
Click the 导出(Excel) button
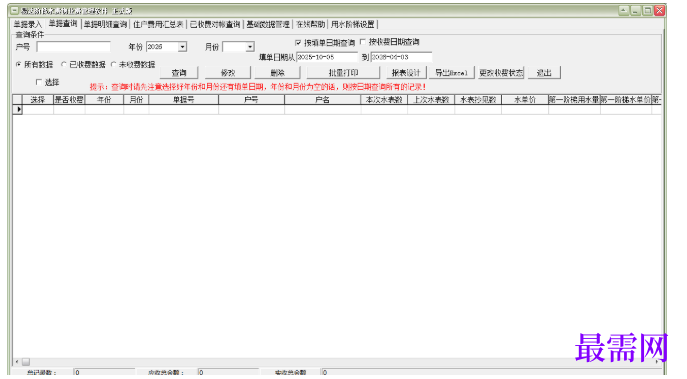pyautogui.click(x=451, y=73)
